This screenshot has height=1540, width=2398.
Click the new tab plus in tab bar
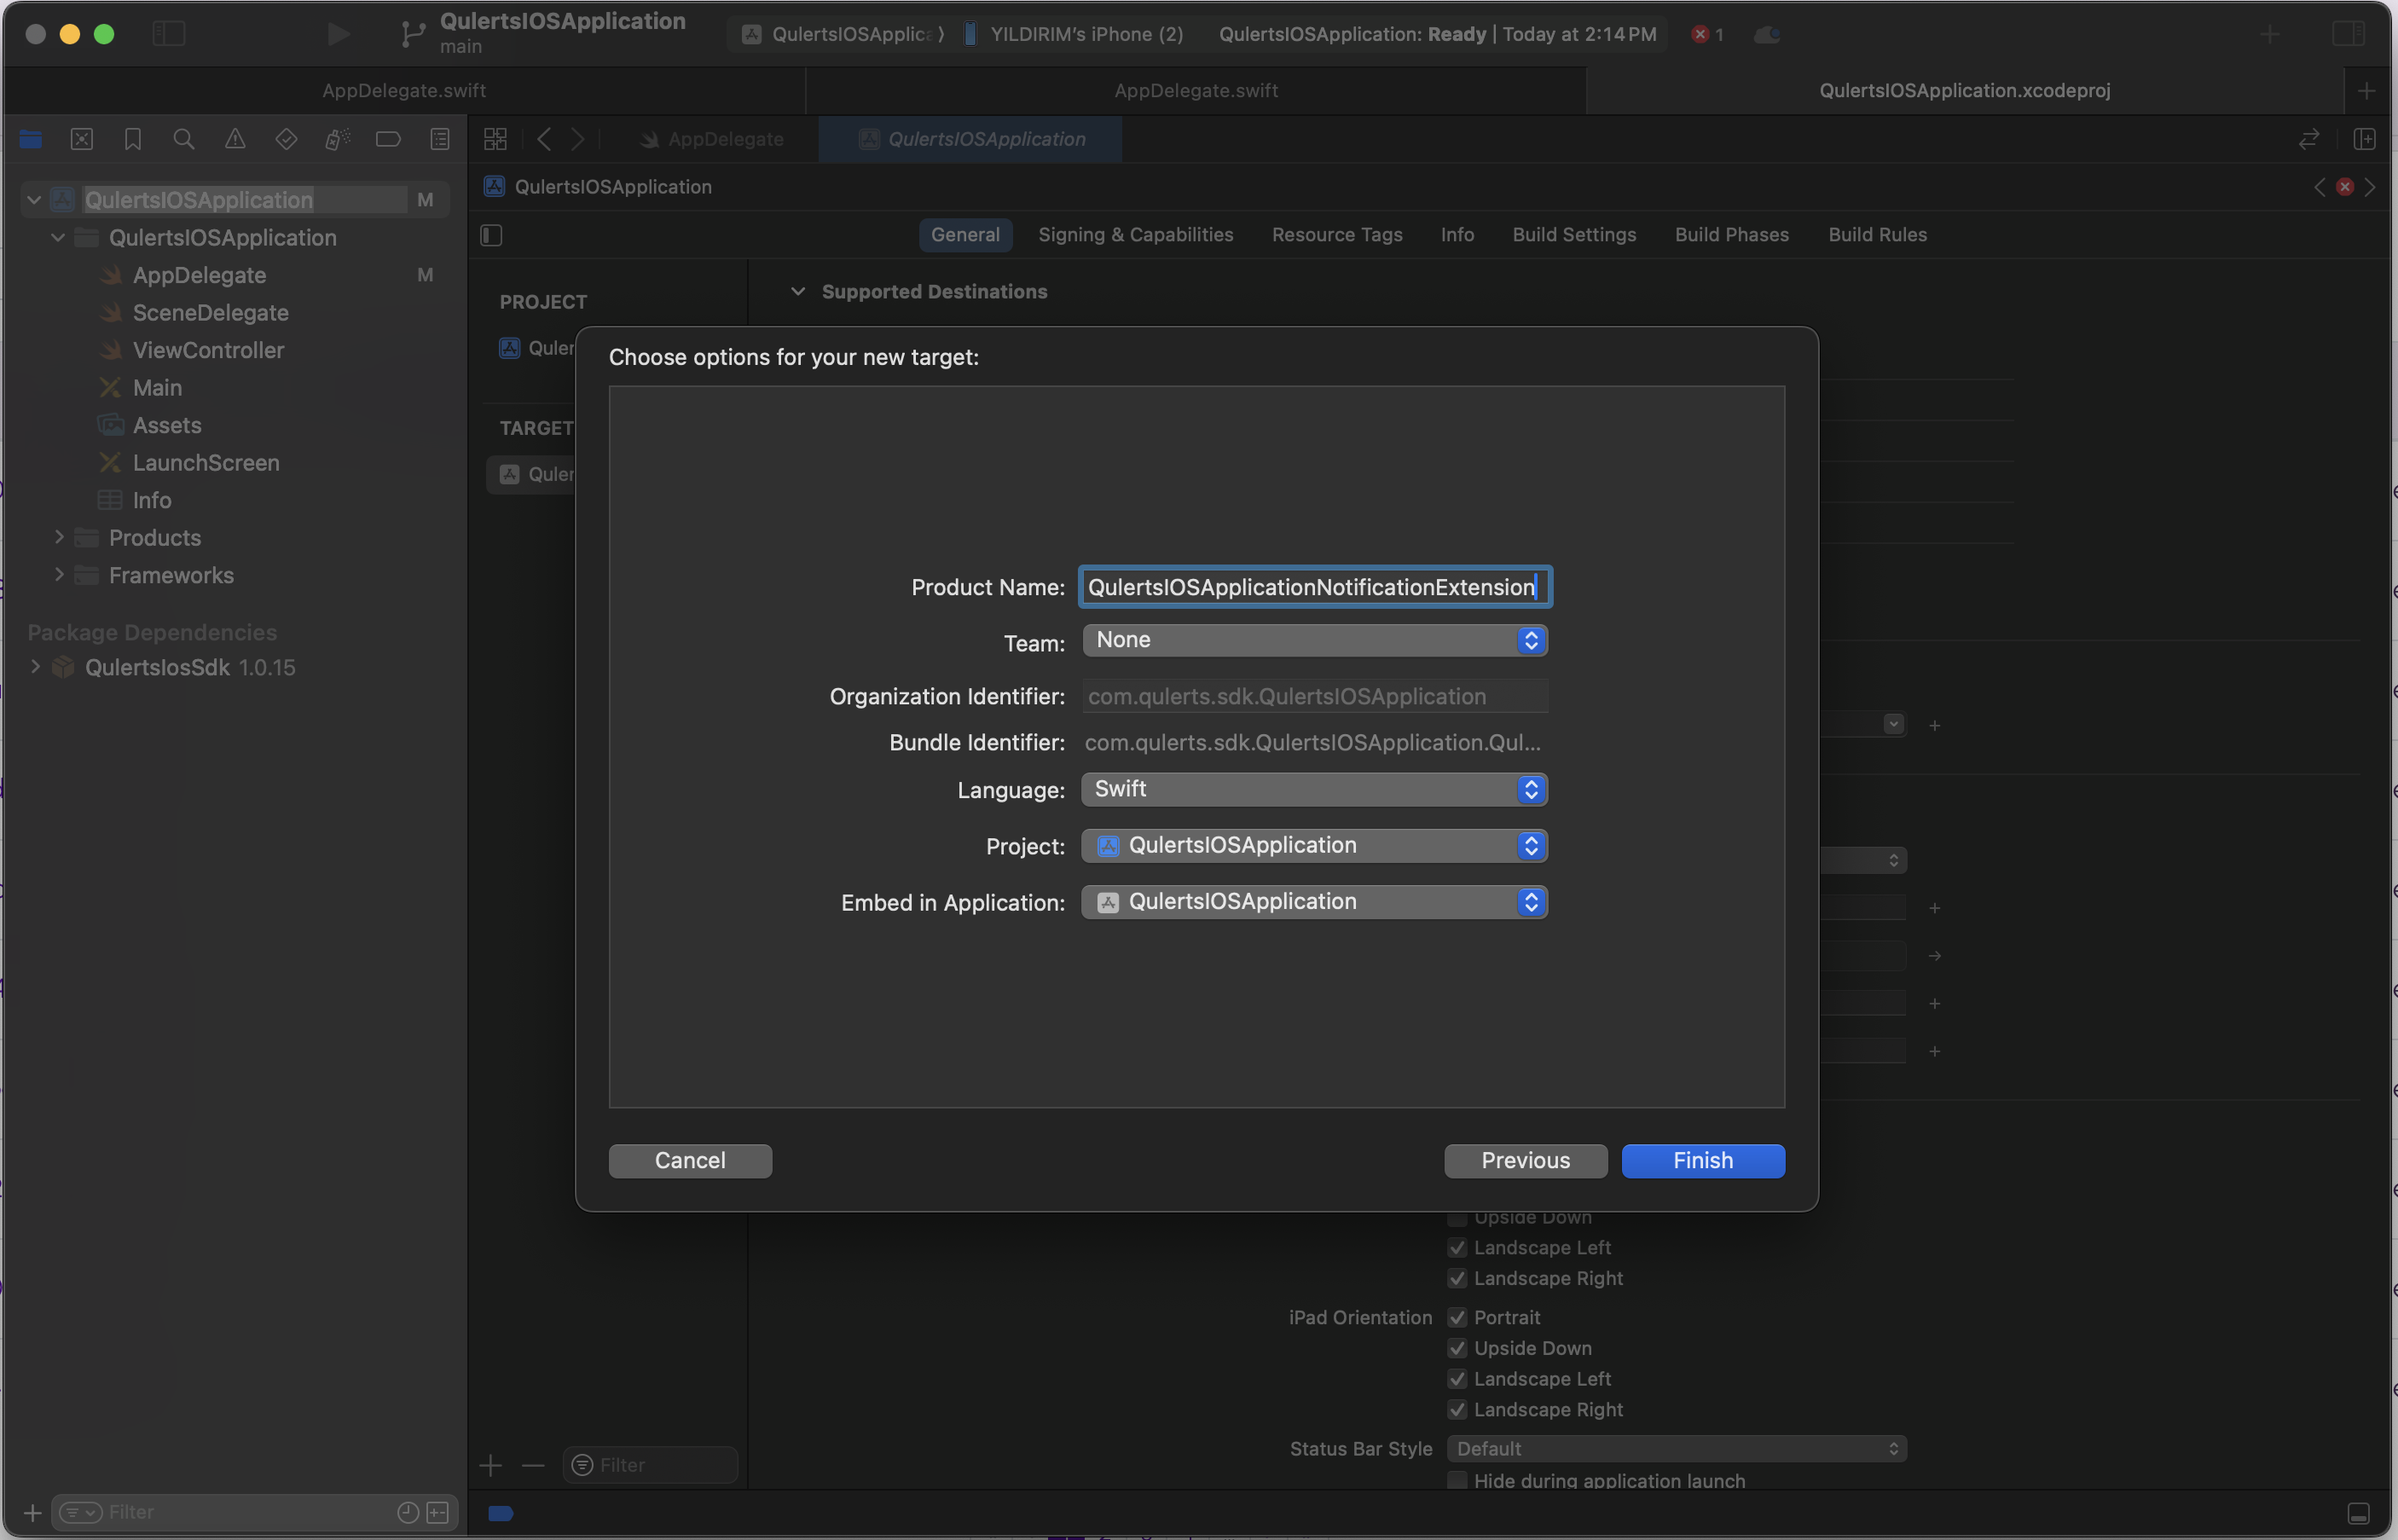pos(2366,91)
